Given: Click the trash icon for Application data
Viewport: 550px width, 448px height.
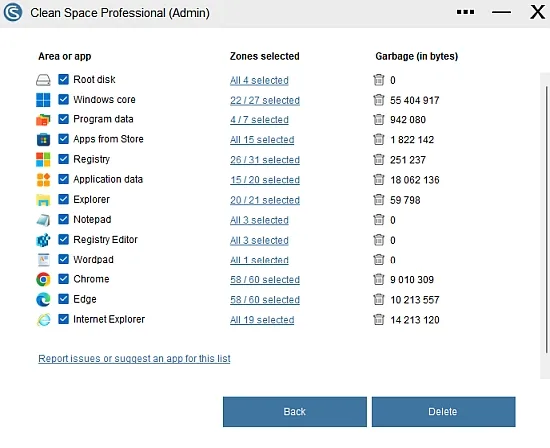Looking at the screenshot, I should pyautogui.click(x=378, y=180).
